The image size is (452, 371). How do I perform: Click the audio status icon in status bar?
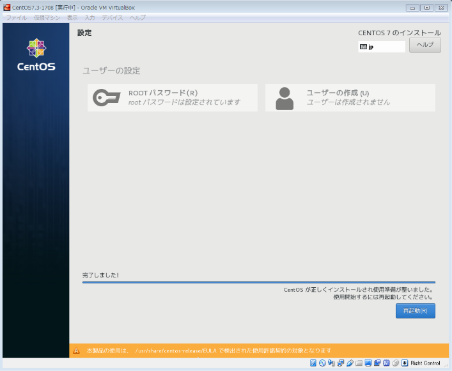[331, 363]
